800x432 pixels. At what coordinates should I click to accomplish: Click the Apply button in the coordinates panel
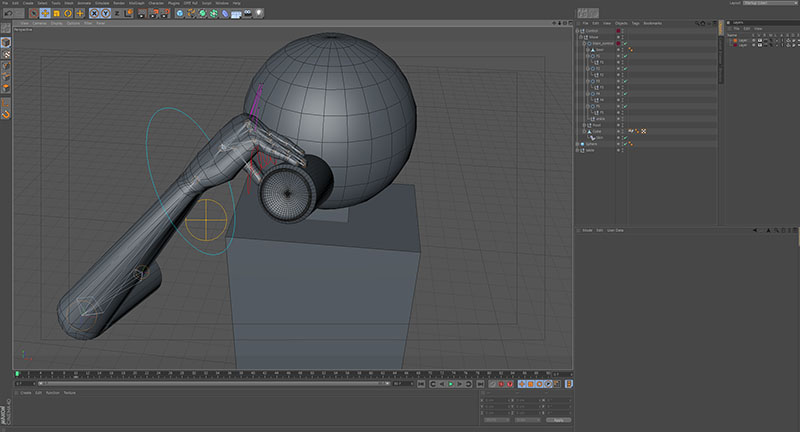click(x=559, y=420)
